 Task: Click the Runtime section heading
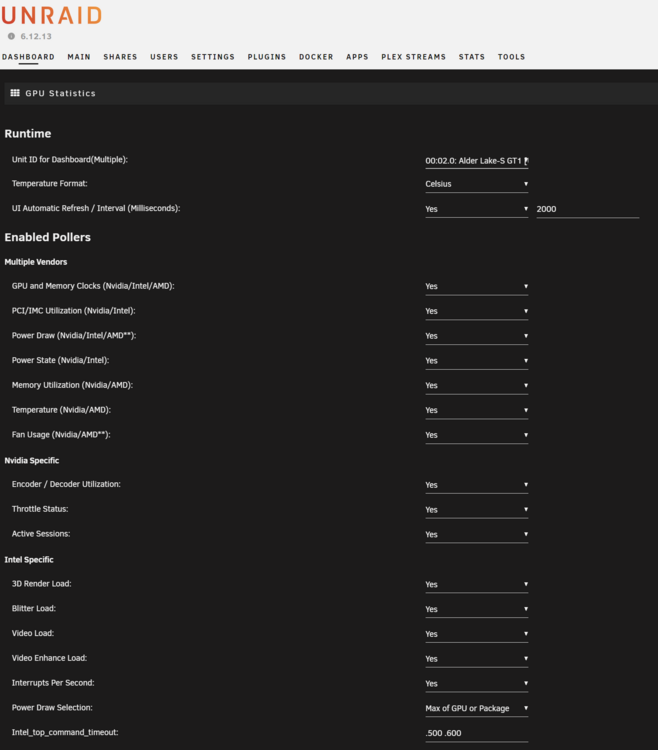pyautogui.click(x=28, y=134)
